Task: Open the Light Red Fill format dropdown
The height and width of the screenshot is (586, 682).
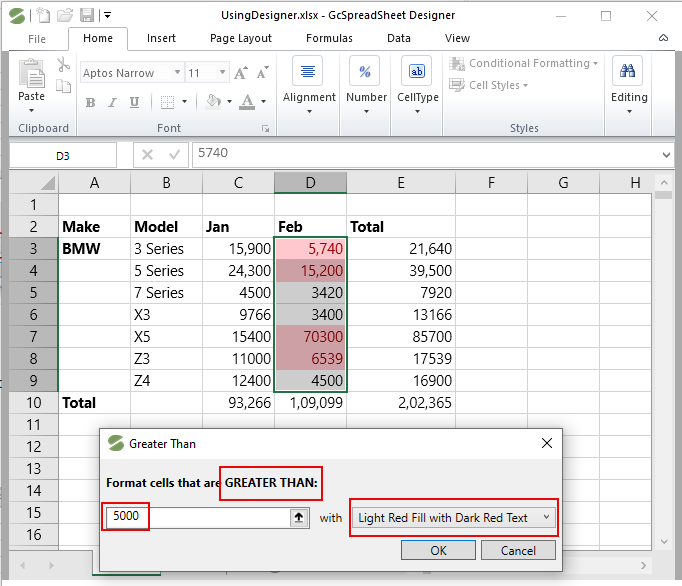Action: (x=453, y=518)
